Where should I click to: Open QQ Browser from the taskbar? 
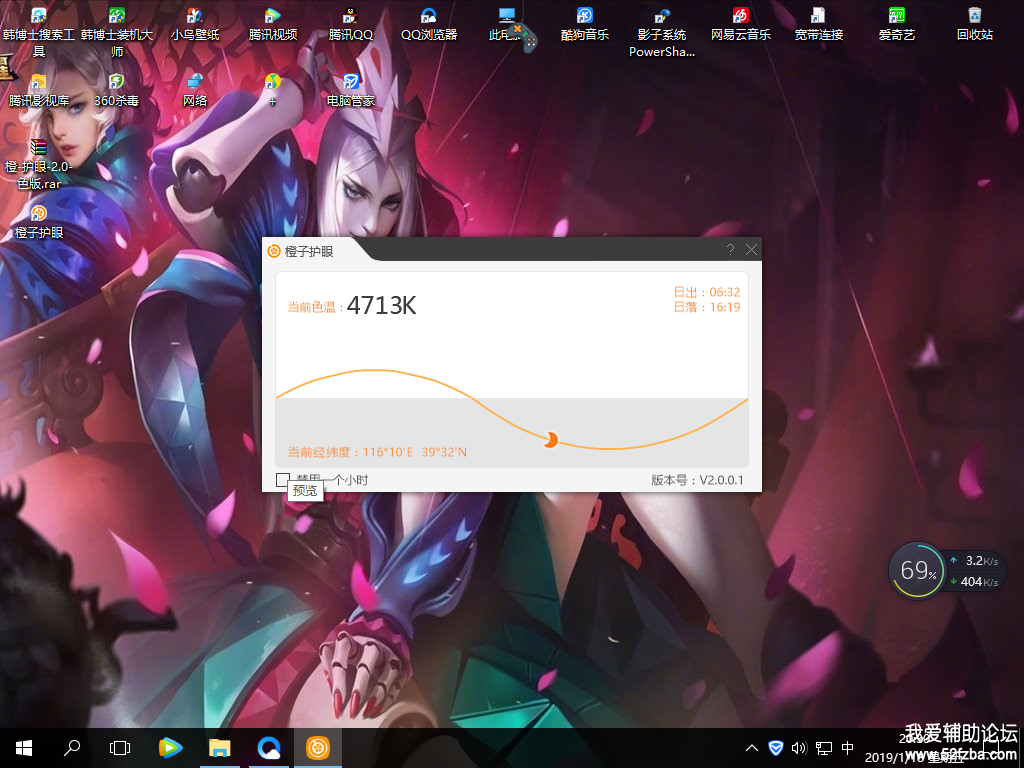268,748
